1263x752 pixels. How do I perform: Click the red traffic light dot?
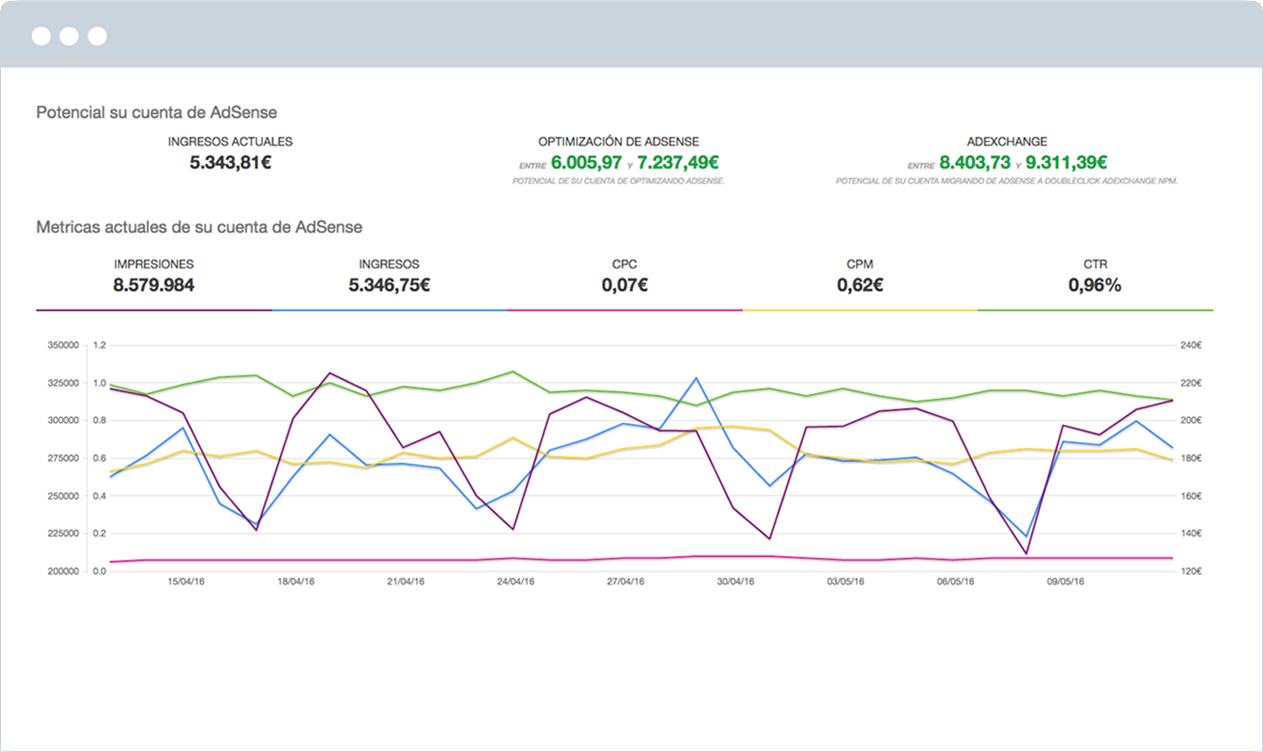41,36
